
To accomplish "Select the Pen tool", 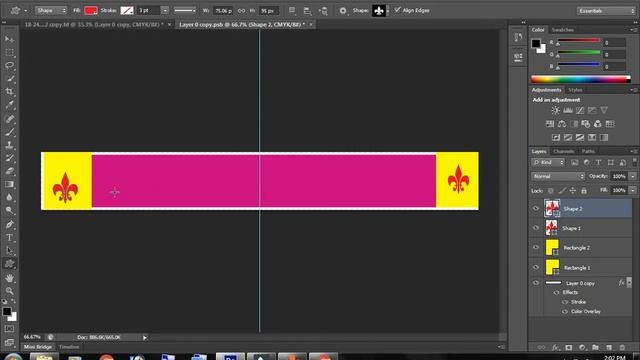I will [x=9, y=224].
